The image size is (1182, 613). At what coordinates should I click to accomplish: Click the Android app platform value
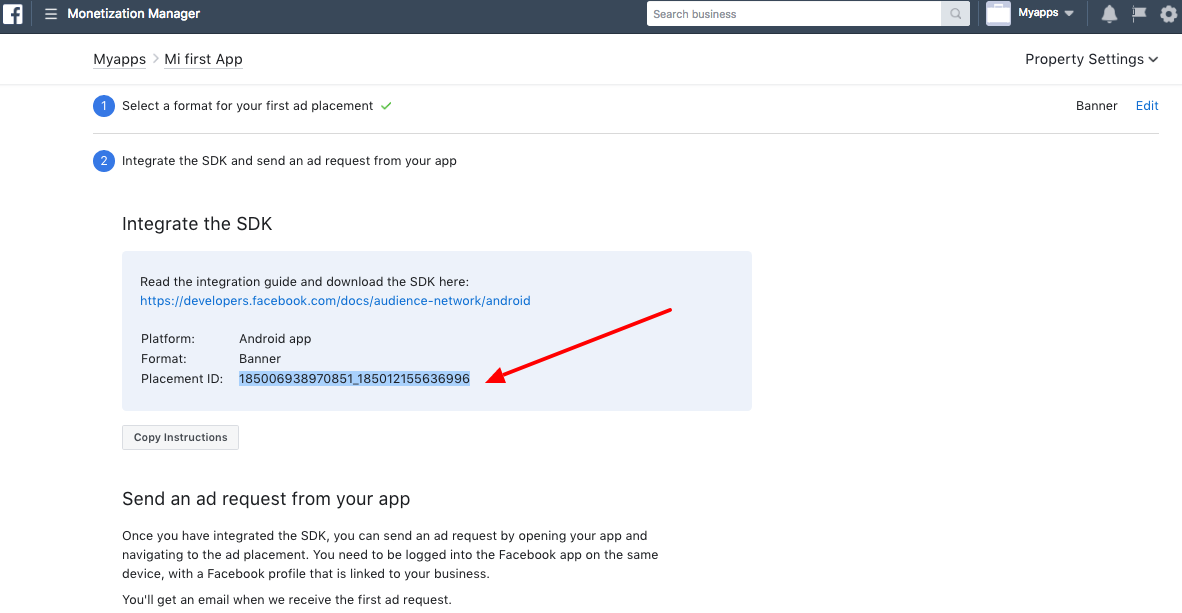pyautogui.click(x=275, y=339)
